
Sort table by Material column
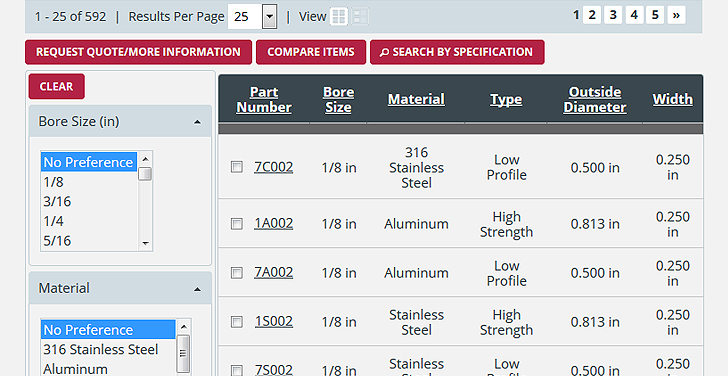416,99
